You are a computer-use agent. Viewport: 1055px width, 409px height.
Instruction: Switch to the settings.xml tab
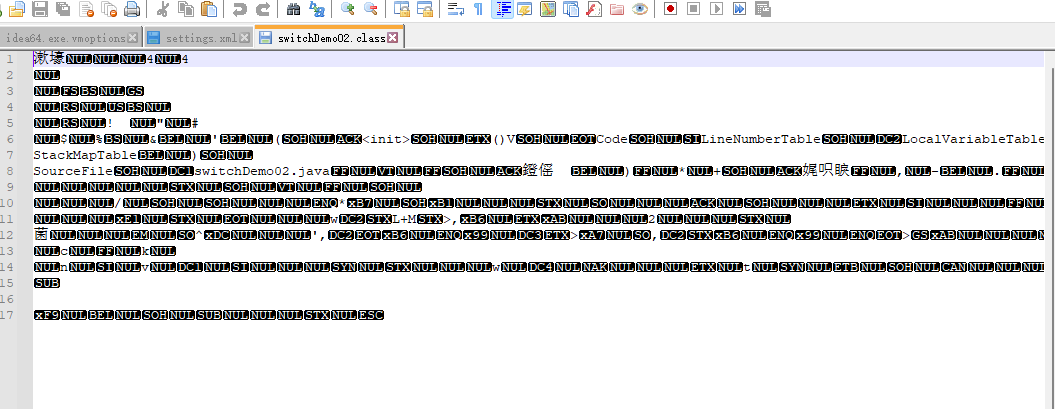[x=201, y=38]
